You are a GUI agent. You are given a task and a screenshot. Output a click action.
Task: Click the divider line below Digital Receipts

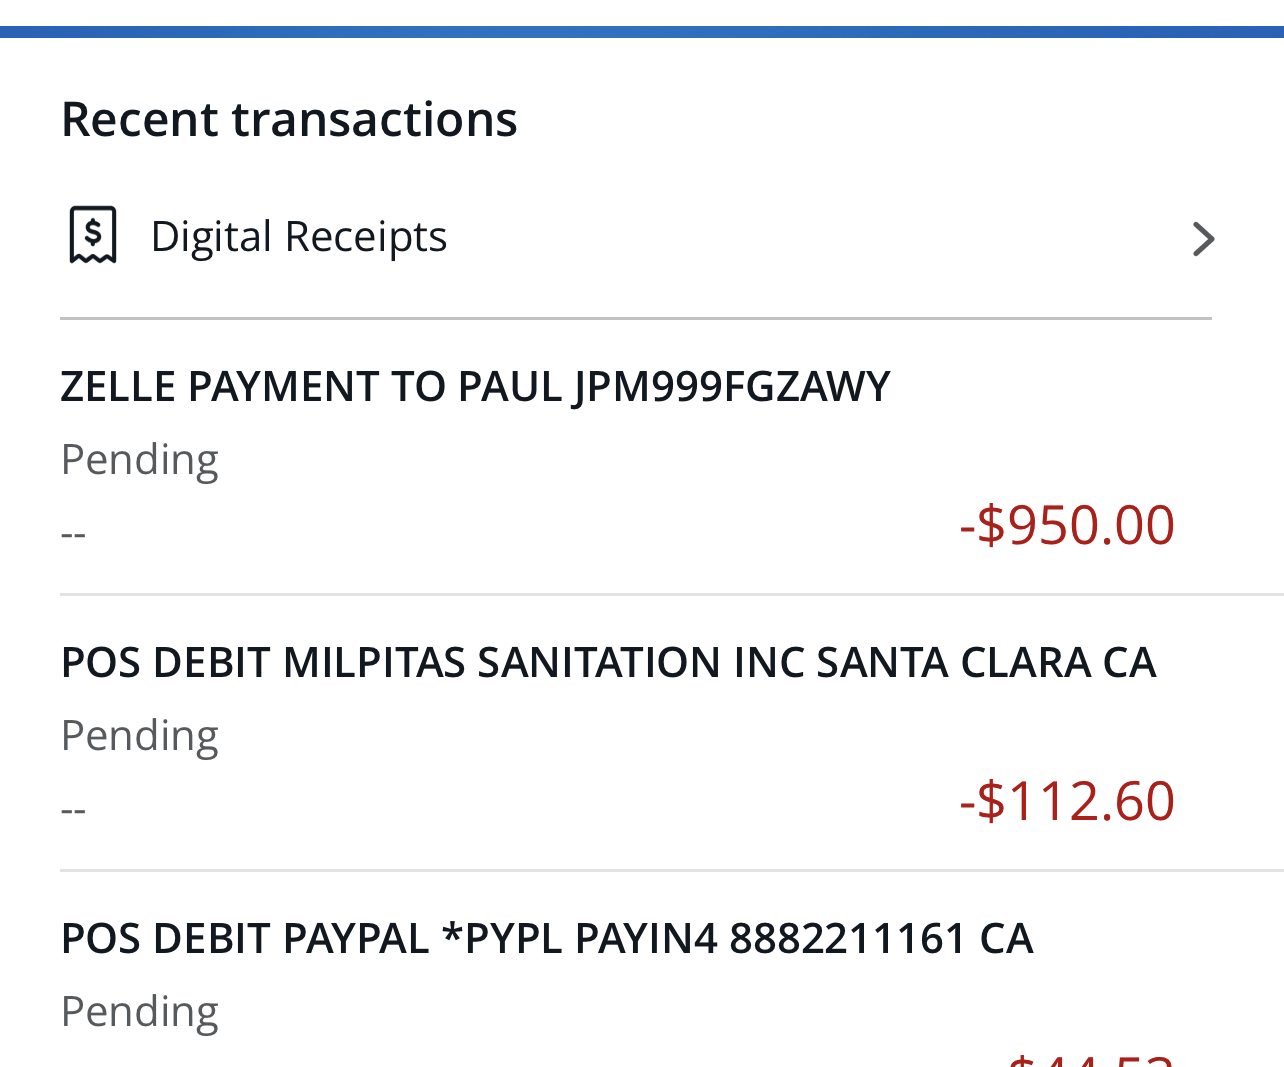point(636,319)
